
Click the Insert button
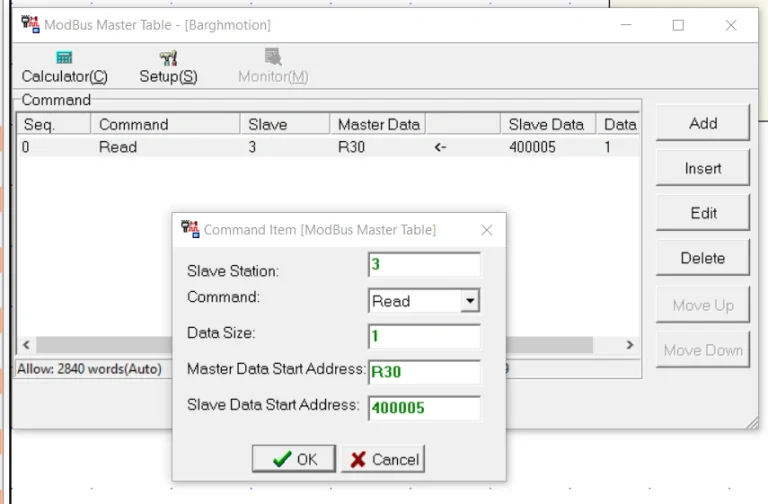(703, 168)
